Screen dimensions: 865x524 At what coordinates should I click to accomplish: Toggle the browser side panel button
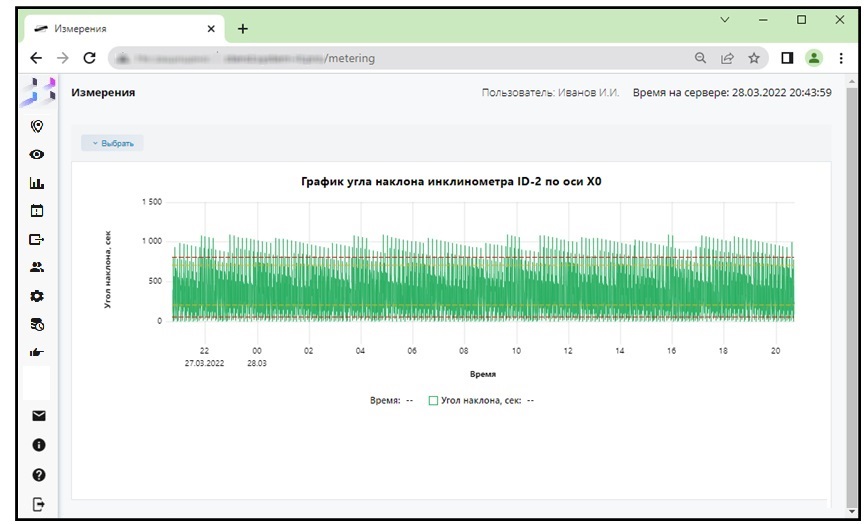coord(787,58)
